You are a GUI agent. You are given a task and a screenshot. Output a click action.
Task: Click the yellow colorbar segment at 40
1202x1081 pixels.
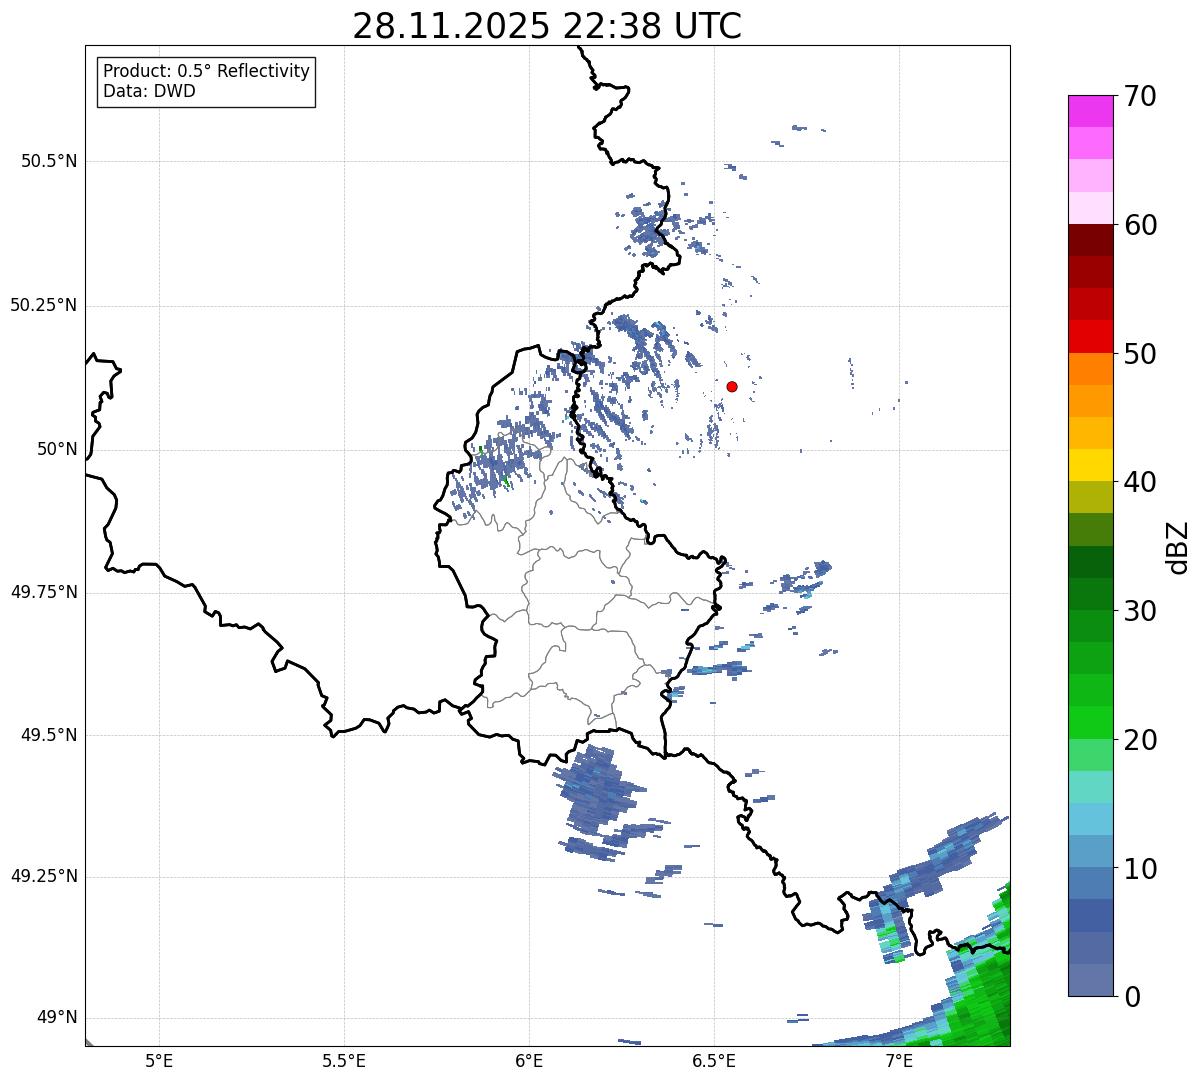(1090, 465)
